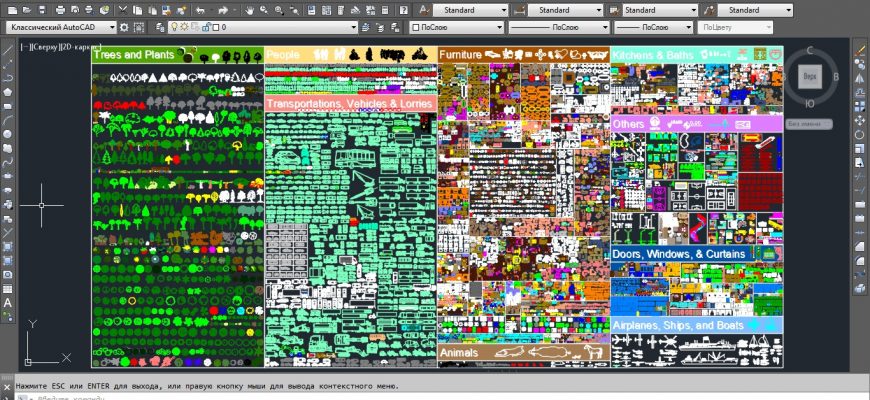Viewport: 870px width, 400px height.
Task: Open the Layer Properties Manager icon
Action: click(157, 27)
